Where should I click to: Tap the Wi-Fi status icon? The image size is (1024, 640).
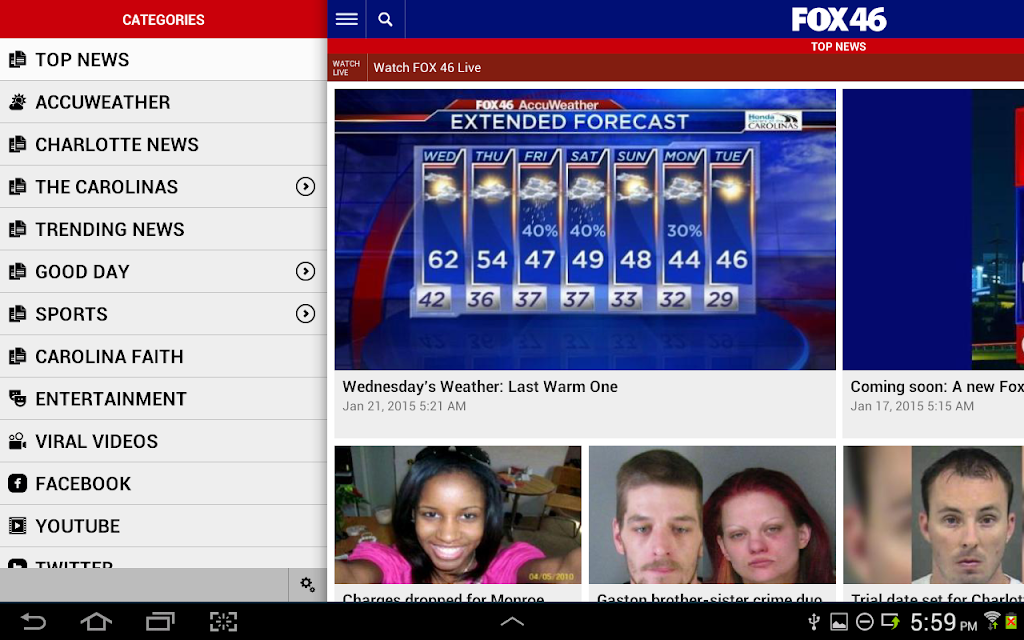coord(993,620)
